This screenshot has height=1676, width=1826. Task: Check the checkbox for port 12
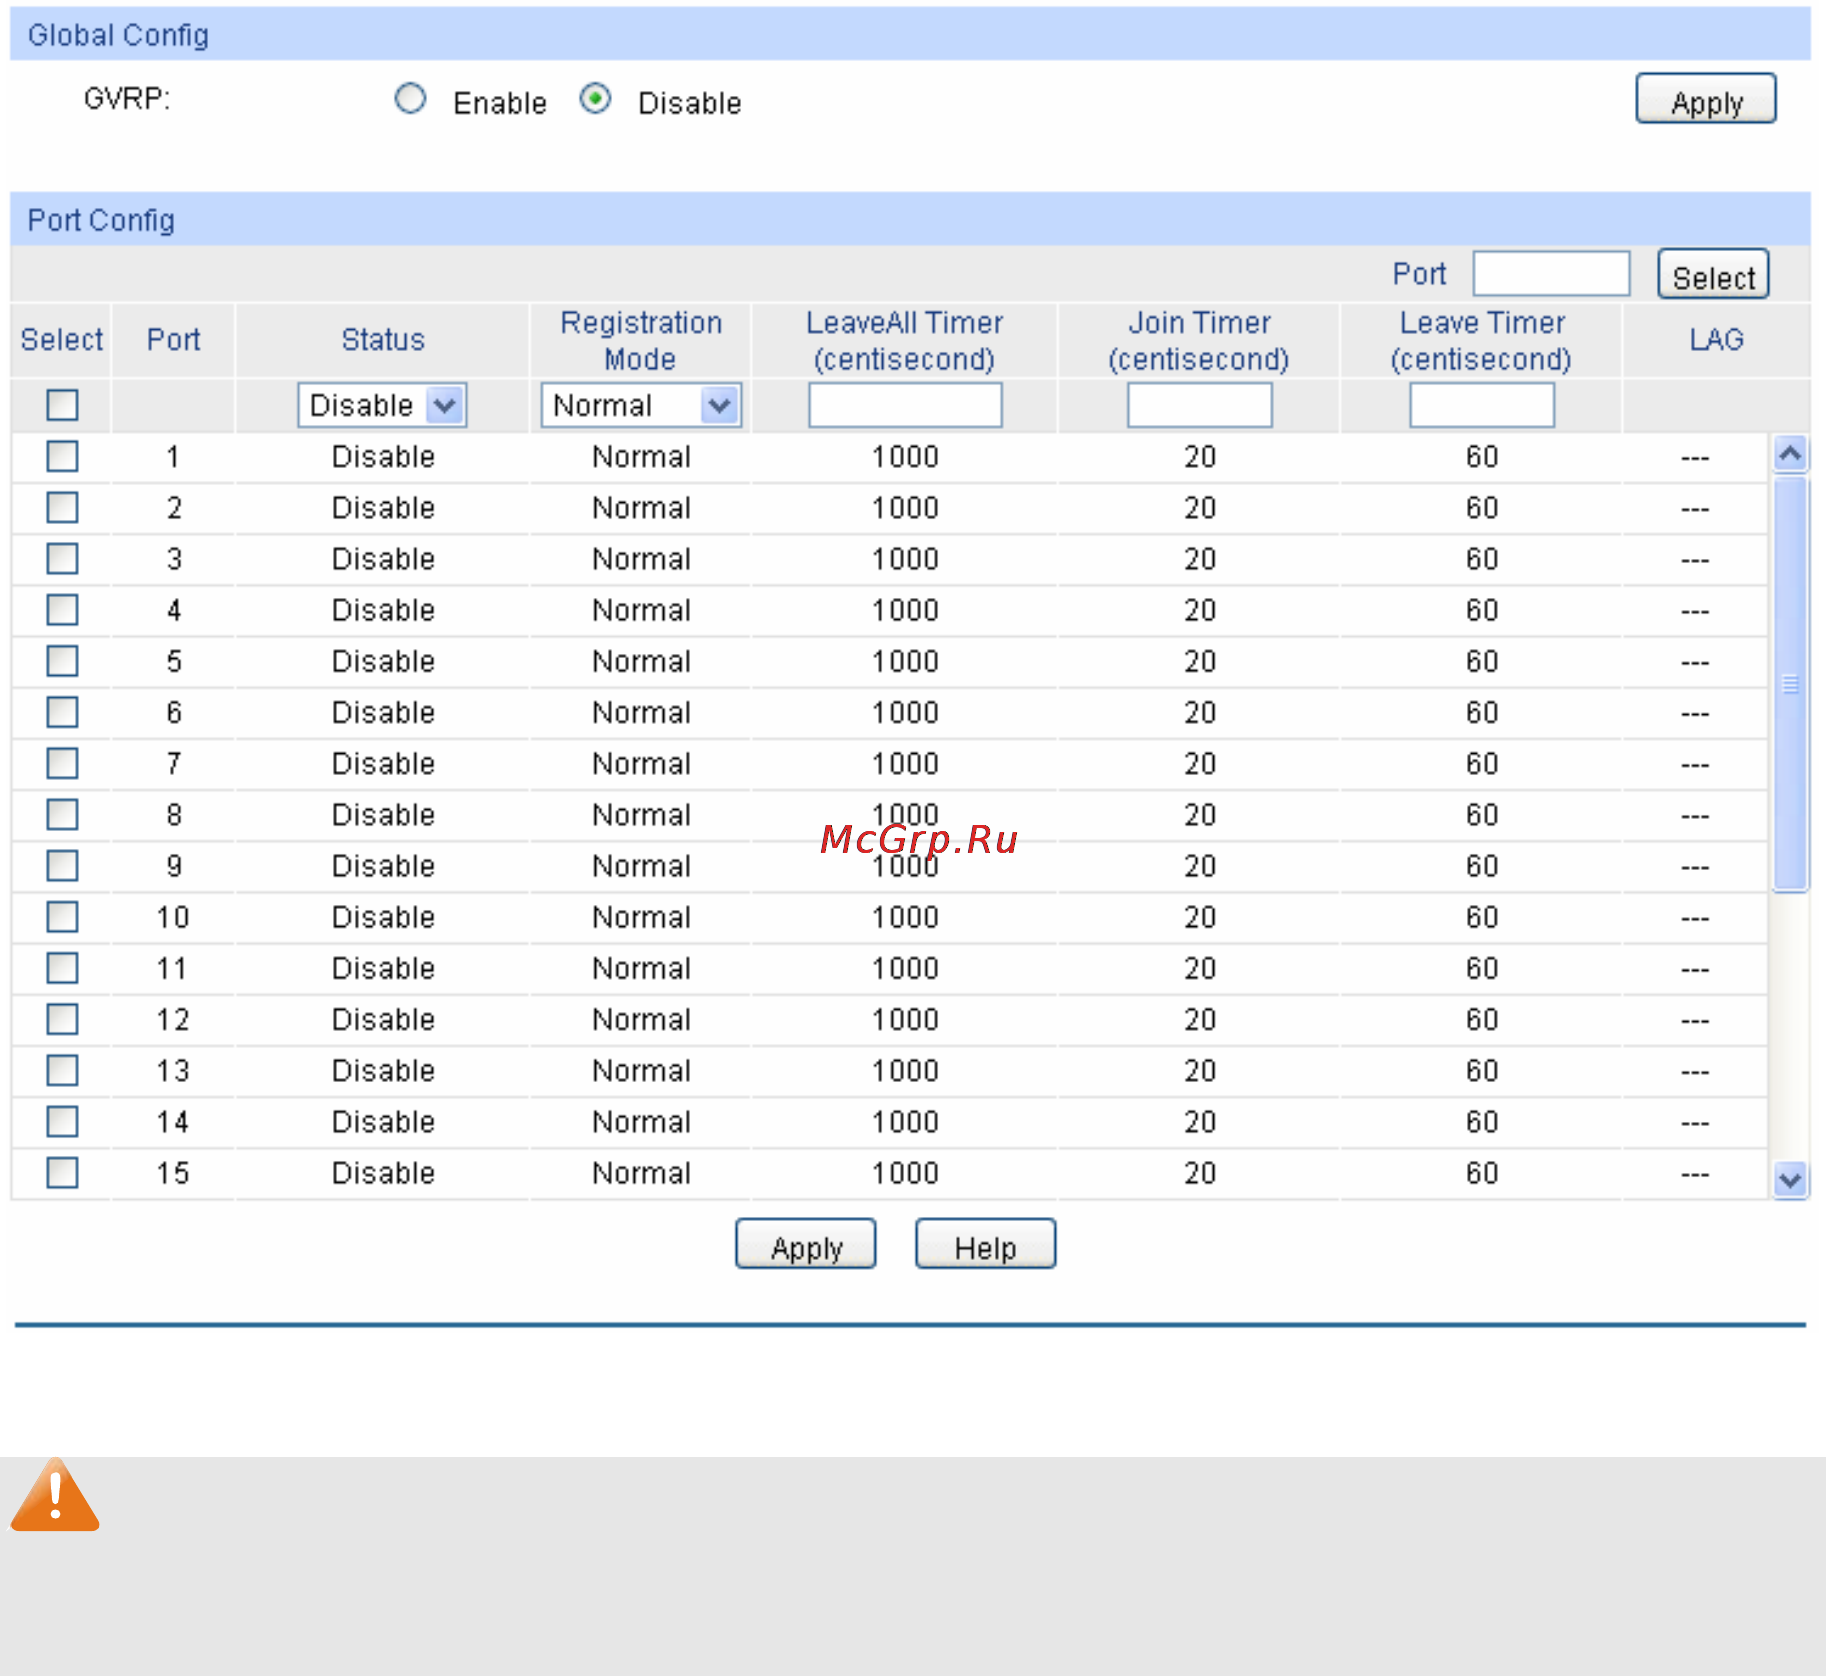[62, 1020]
